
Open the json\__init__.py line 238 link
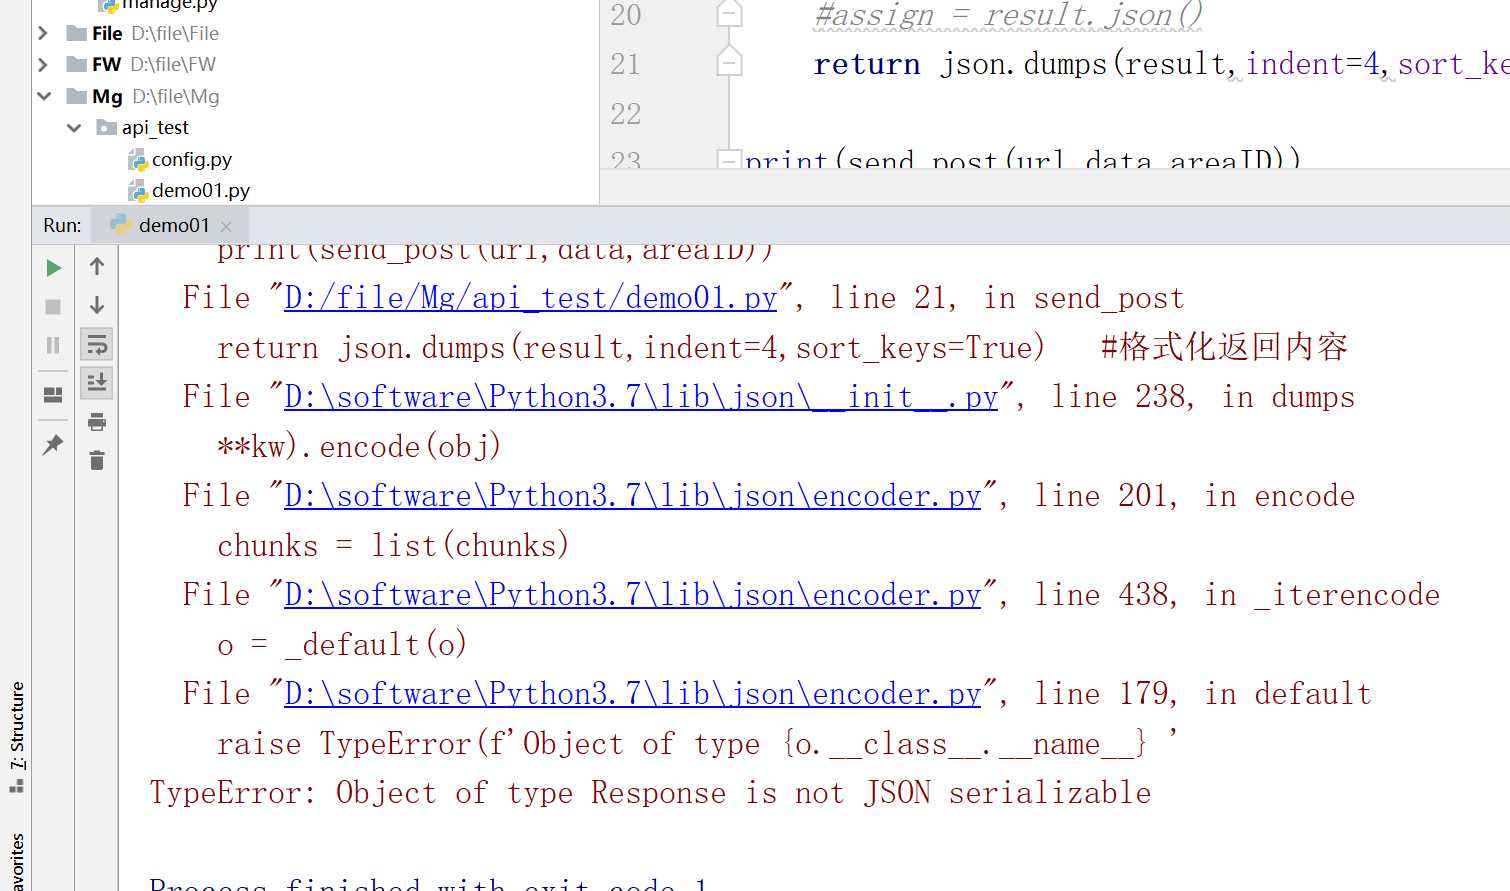641,397
